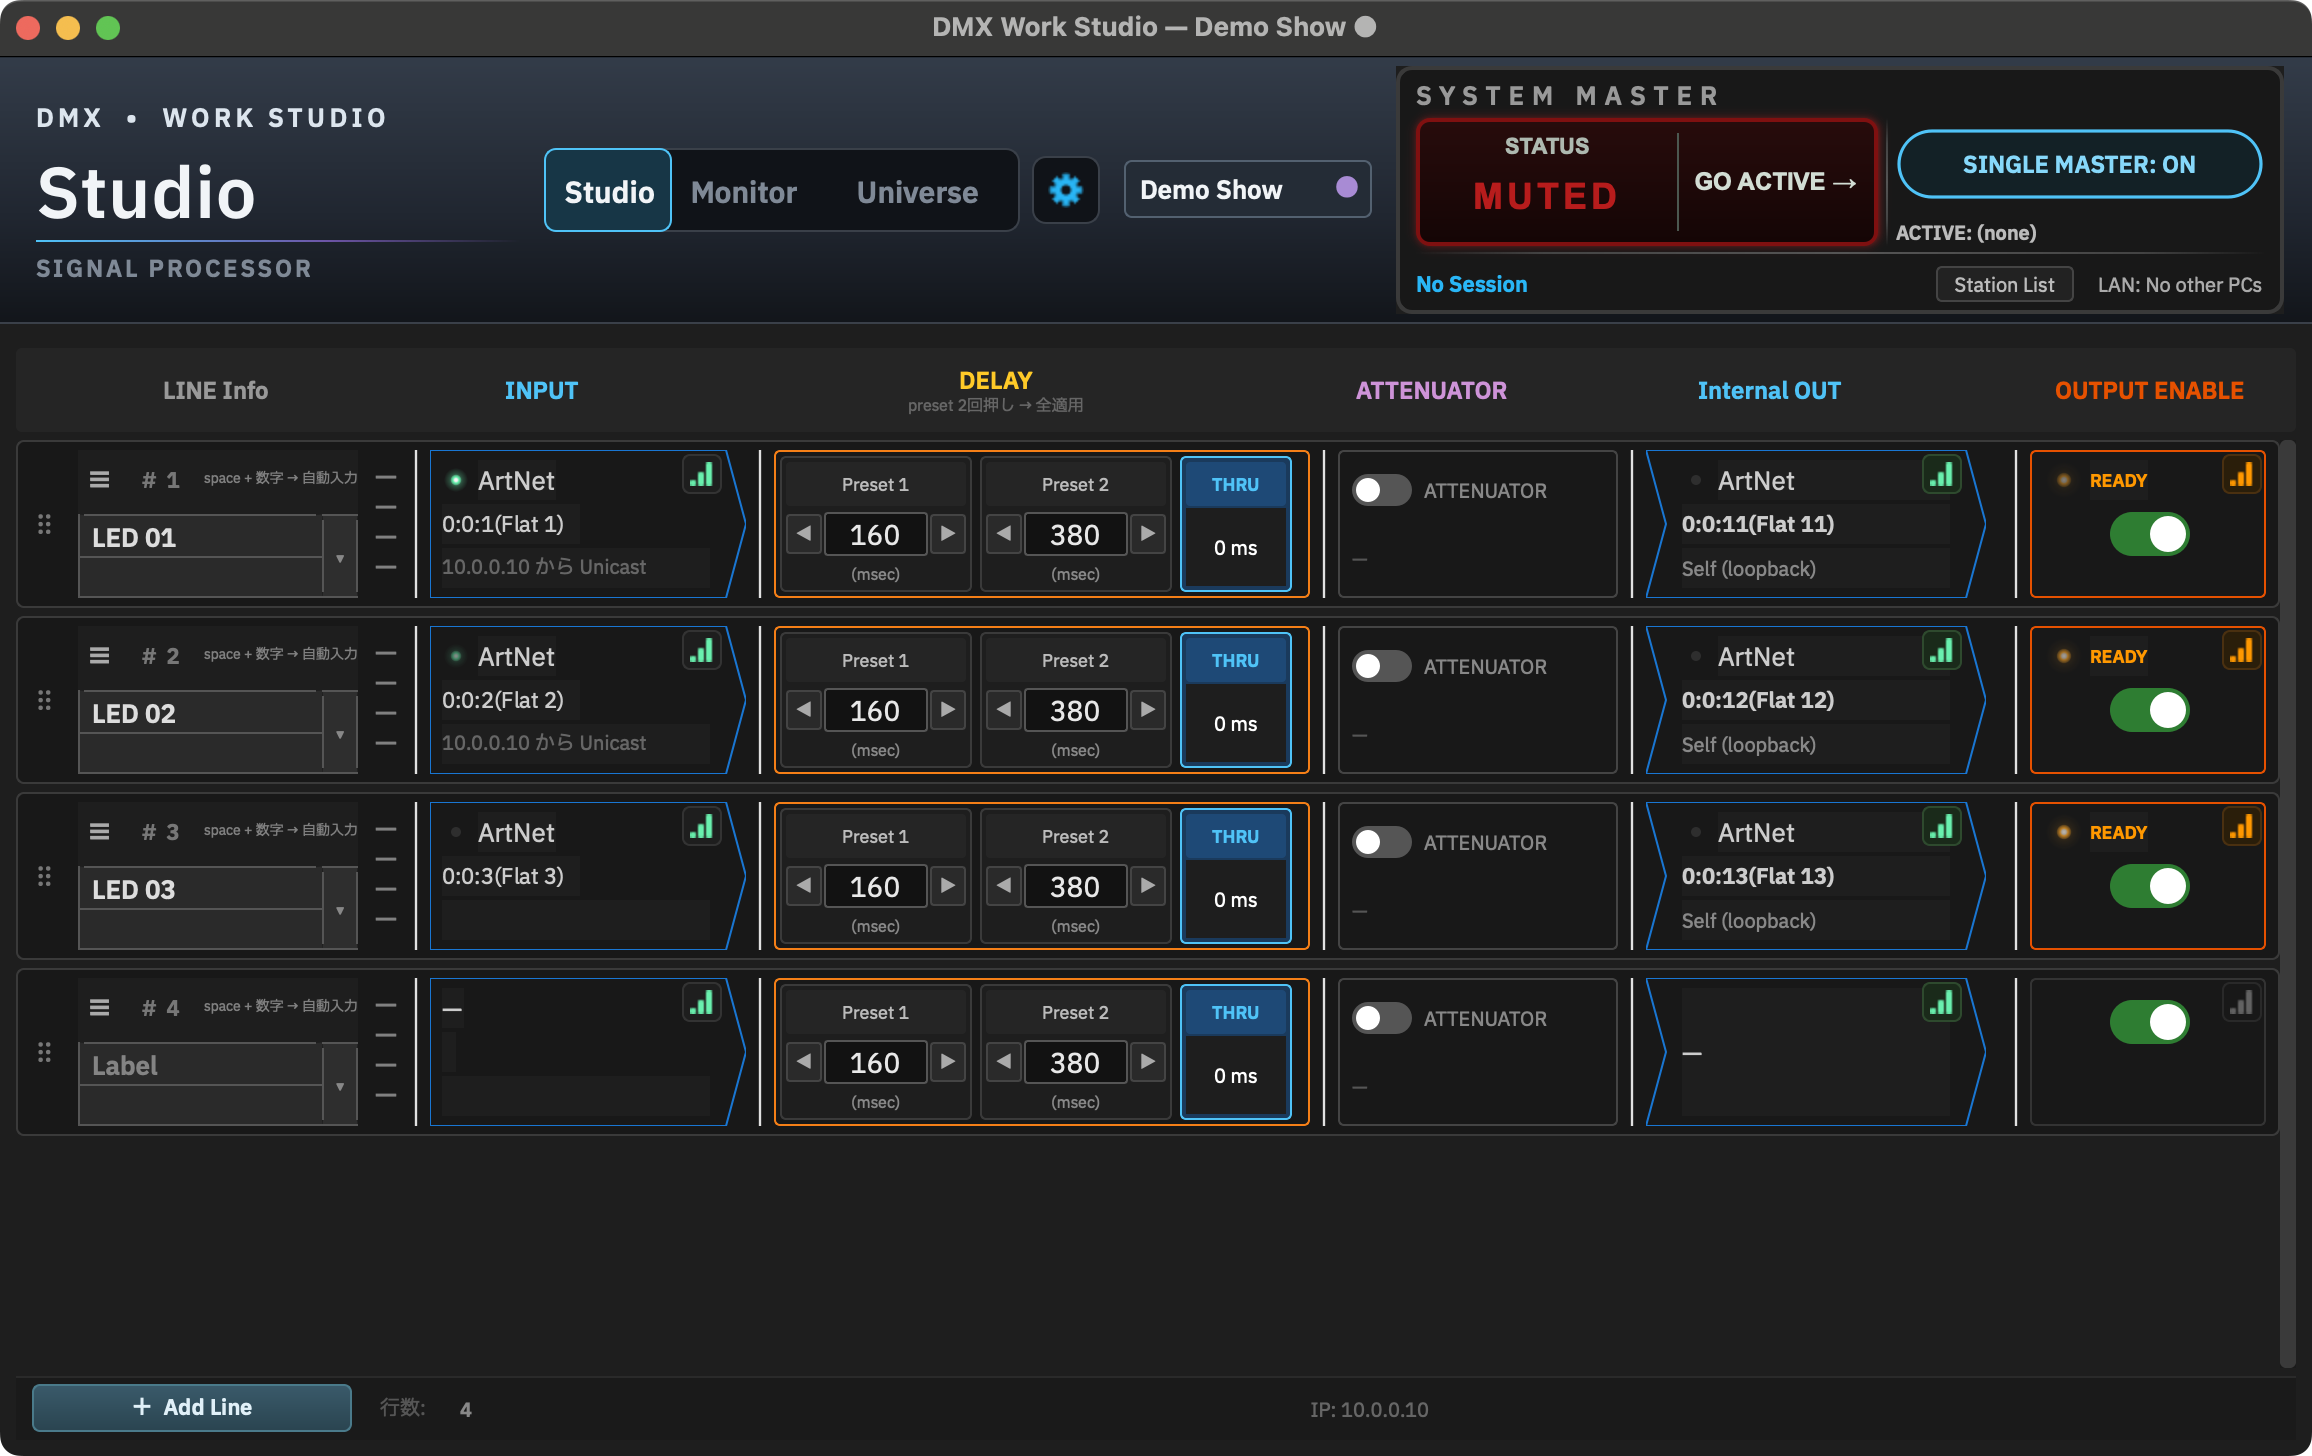
Task: Click the purple dot in the Demo Show selector
Action: coord(1346,187)
